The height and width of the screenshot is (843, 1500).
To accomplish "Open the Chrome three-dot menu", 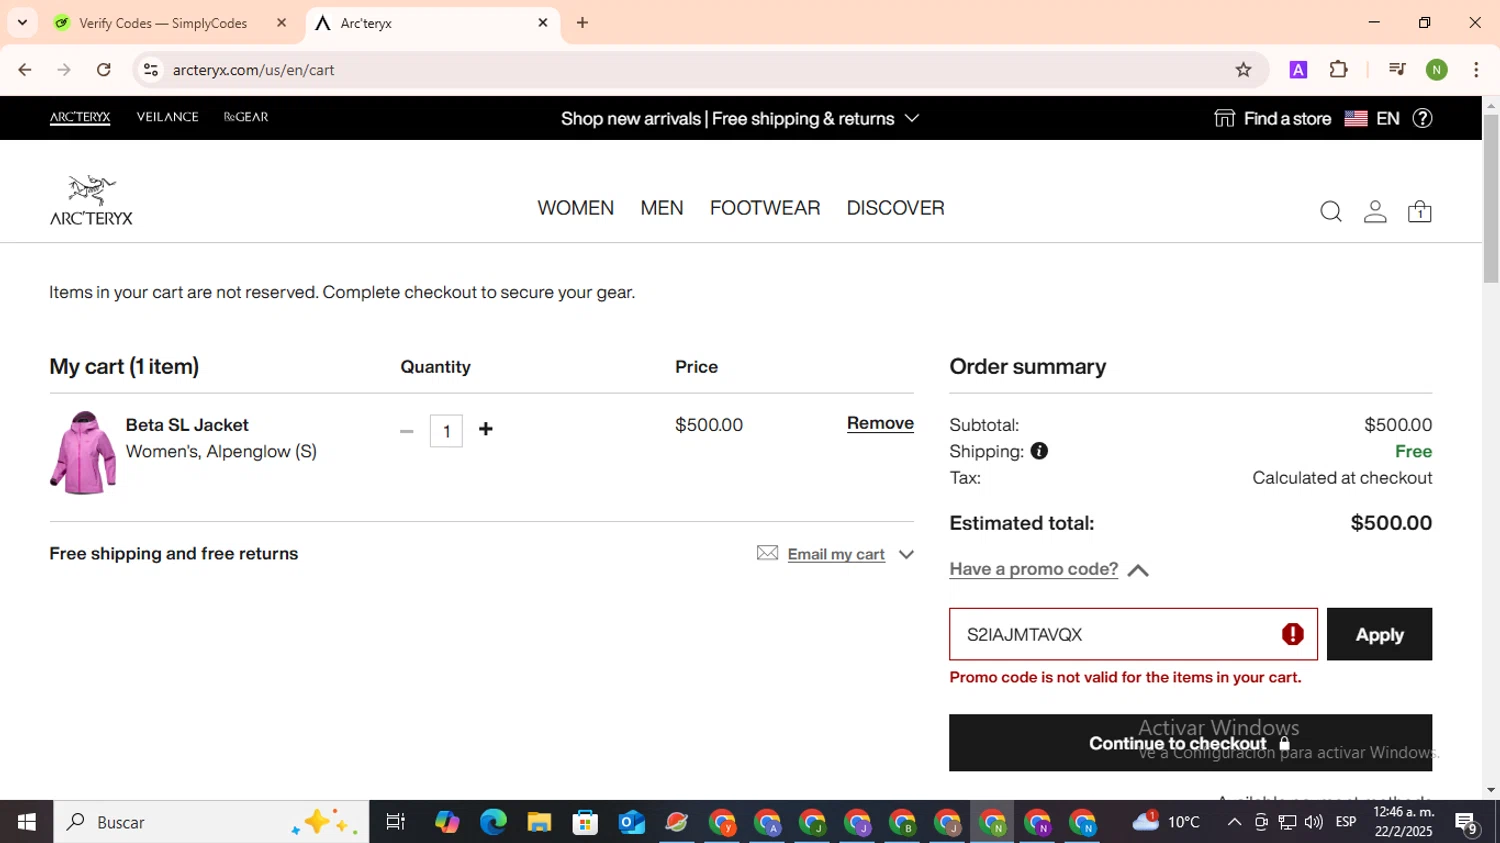I will (1476, 70).
